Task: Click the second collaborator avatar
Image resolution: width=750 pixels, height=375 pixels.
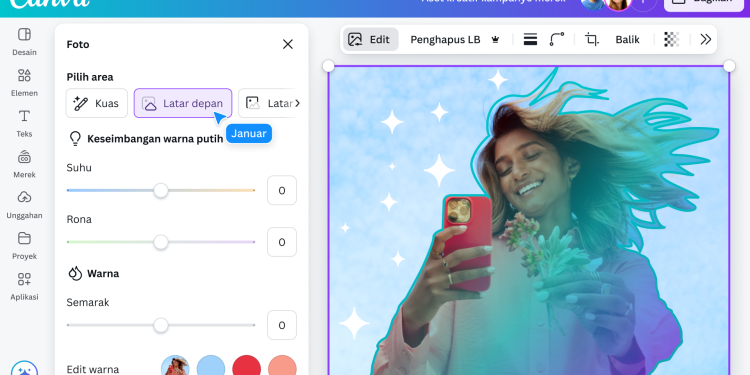Action: coord(618,4)
